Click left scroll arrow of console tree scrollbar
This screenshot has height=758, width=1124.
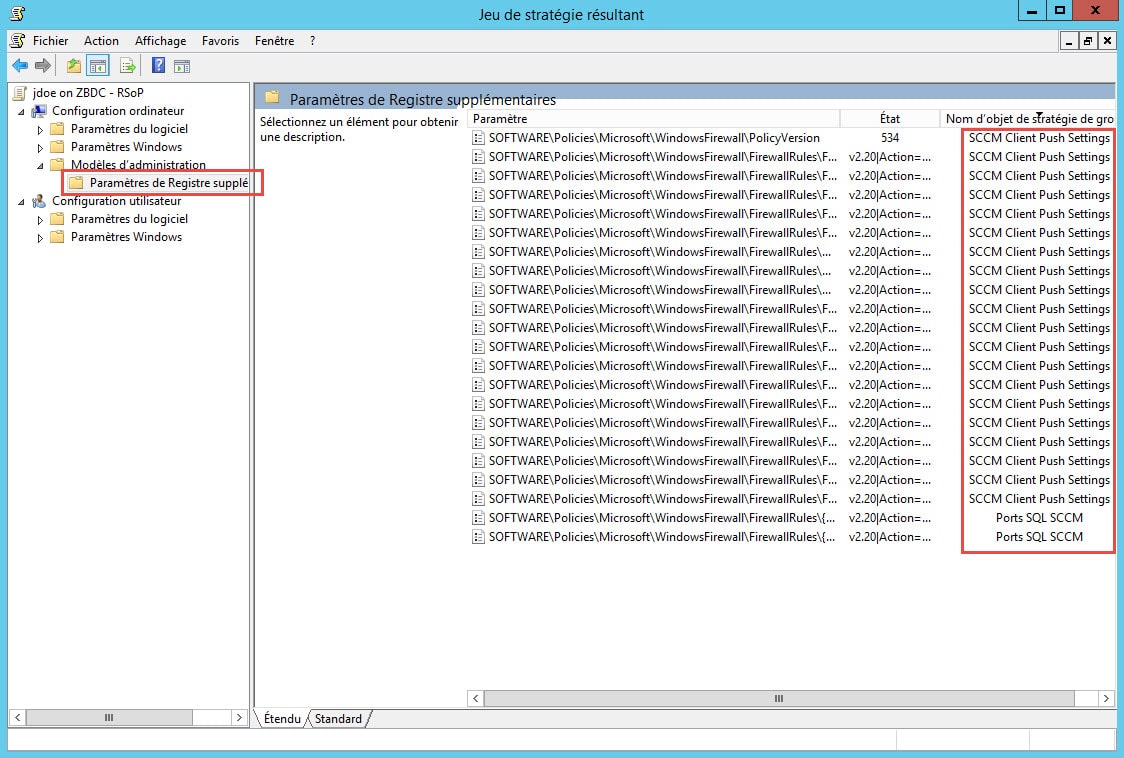click(x=17, y=717)
